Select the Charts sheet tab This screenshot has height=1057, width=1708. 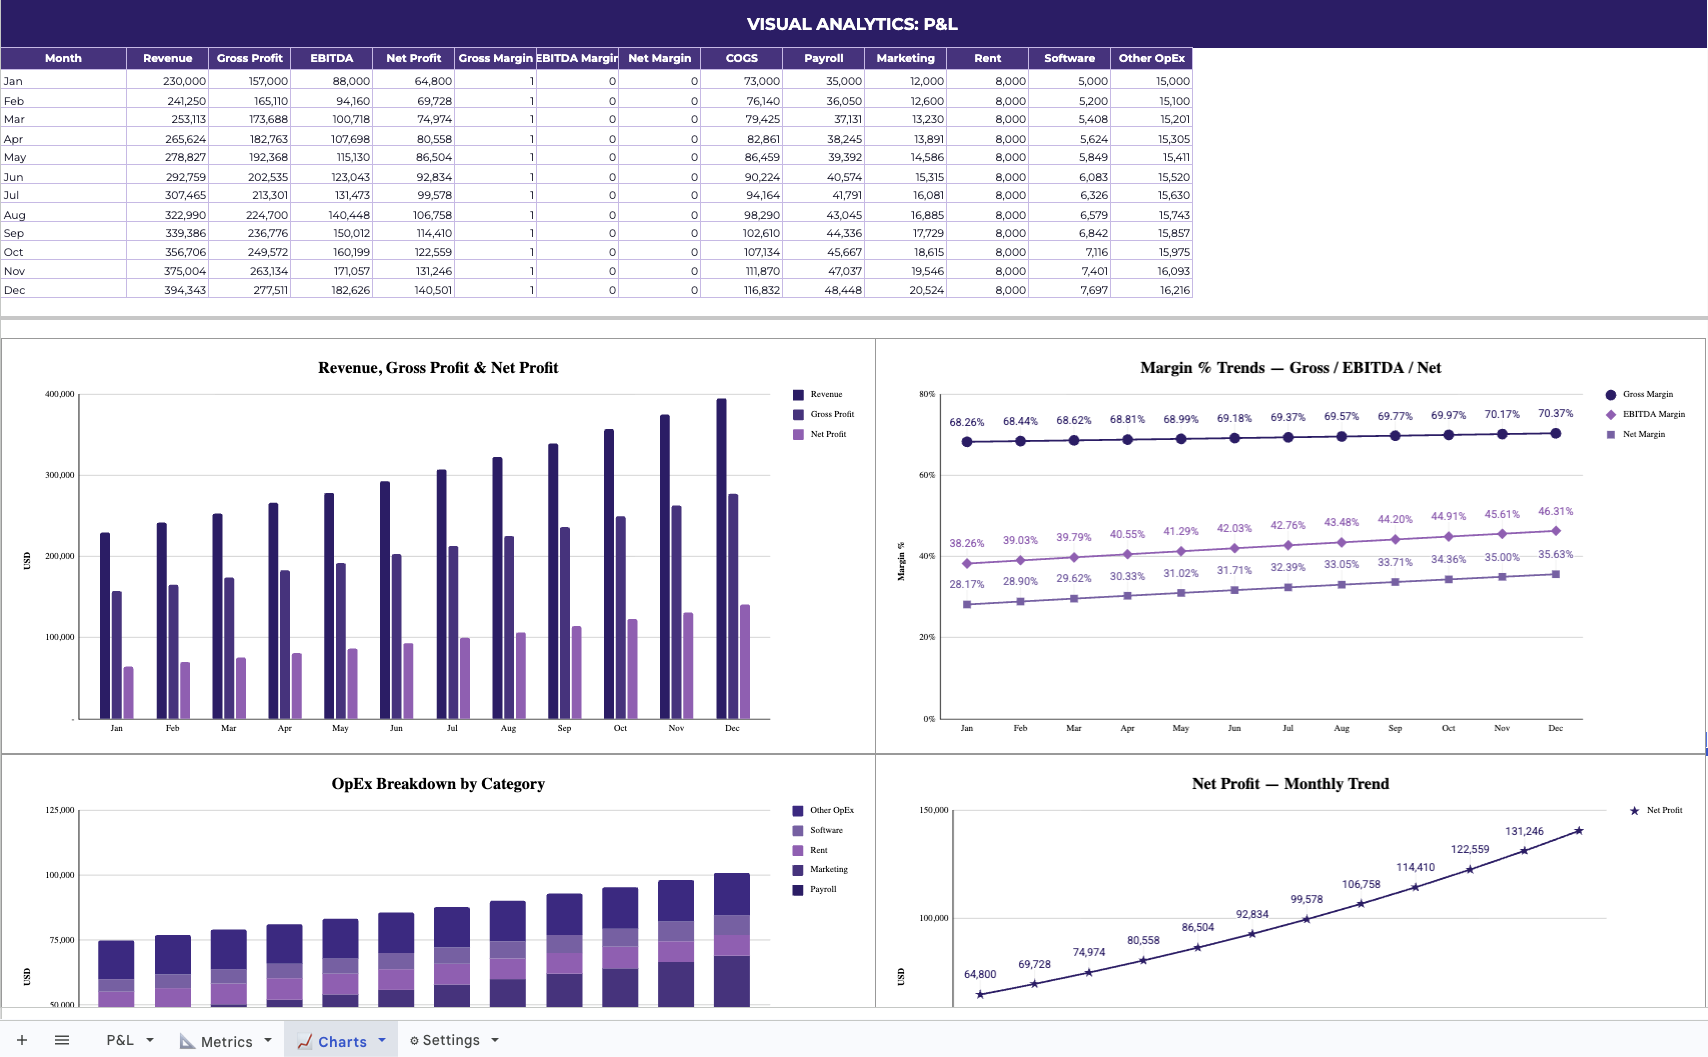point(342,1041)
